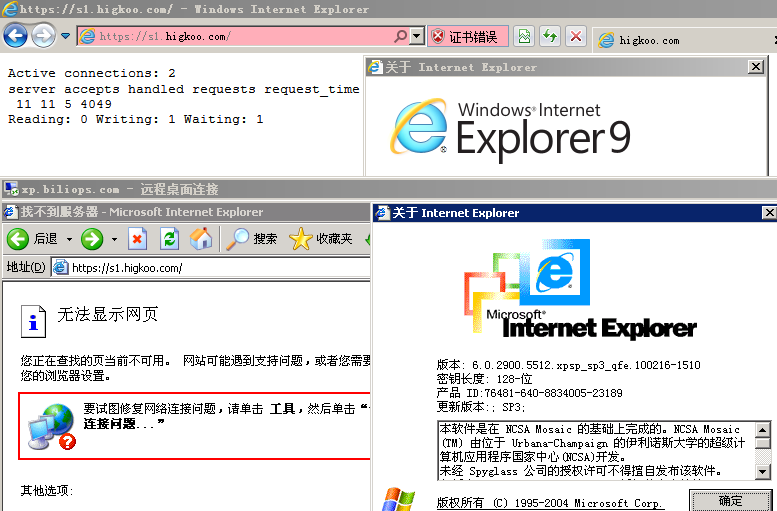Refresh the page in IE6 toolbar
Image resolution: width=777 pixels, height=511 pixels.
169,239
